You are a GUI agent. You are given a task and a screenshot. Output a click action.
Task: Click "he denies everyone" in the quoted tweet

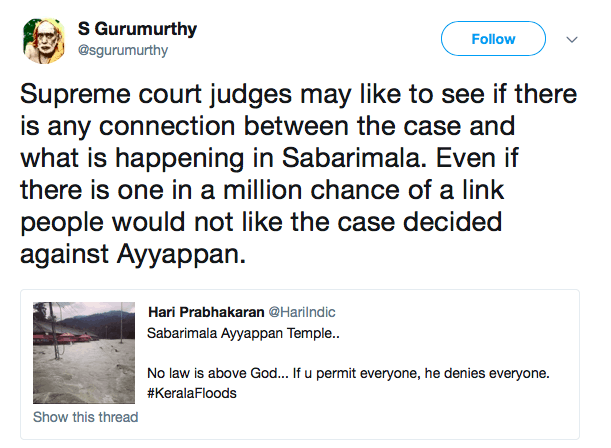pos(480,372)
